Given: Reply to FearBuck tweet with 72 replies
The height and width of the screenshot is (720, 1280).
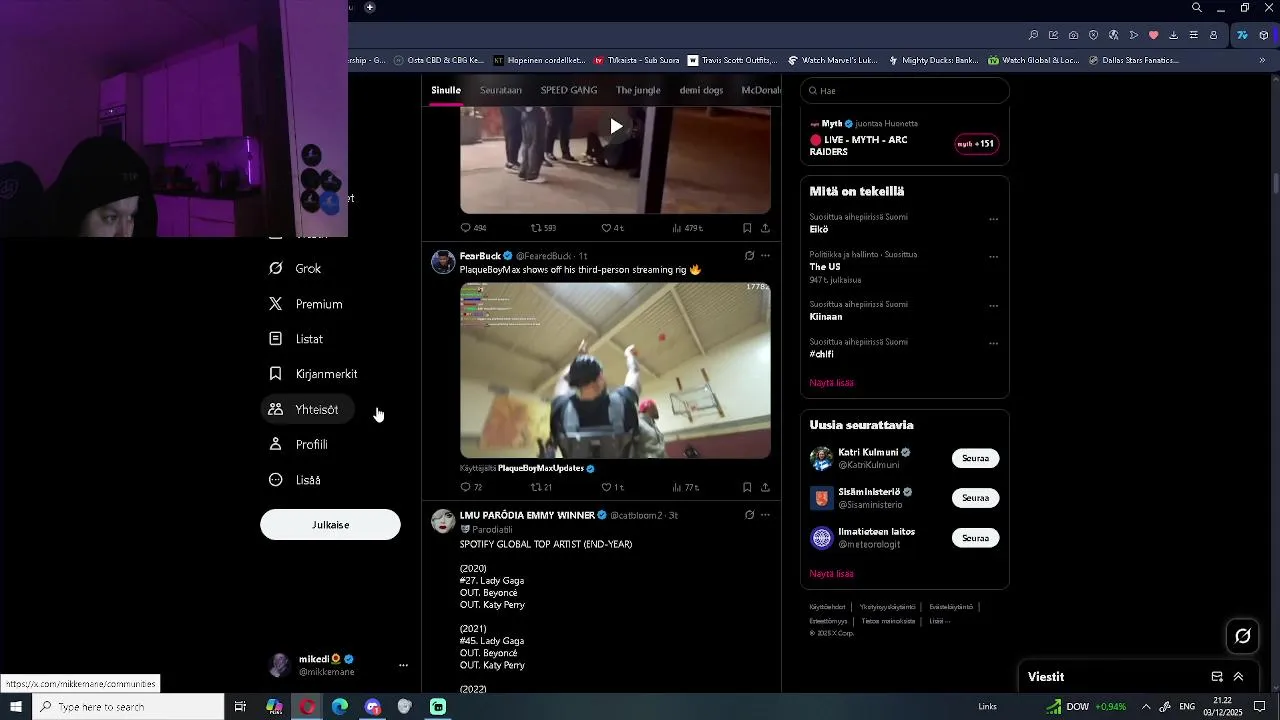Looking at the screenshot, I should click(x=471, y=487).
